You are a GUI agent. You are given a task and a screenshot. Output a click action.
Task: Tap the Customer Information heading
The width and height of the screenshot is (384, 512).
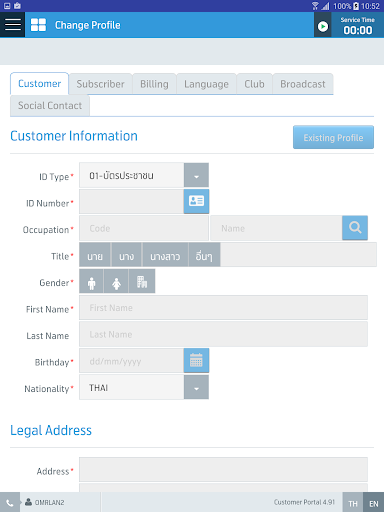74,136
